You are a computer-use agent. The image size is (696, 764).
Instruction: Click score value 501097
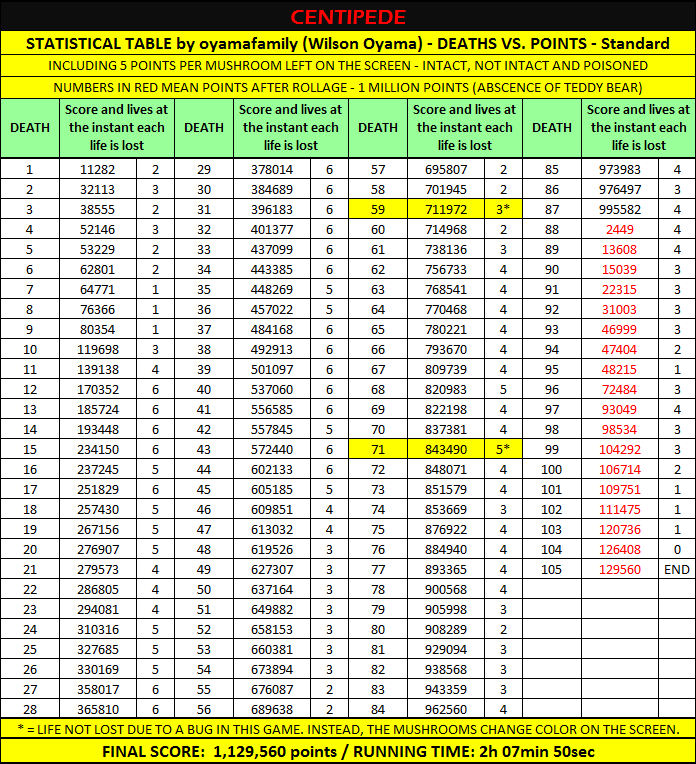click(x=271, y=369)
